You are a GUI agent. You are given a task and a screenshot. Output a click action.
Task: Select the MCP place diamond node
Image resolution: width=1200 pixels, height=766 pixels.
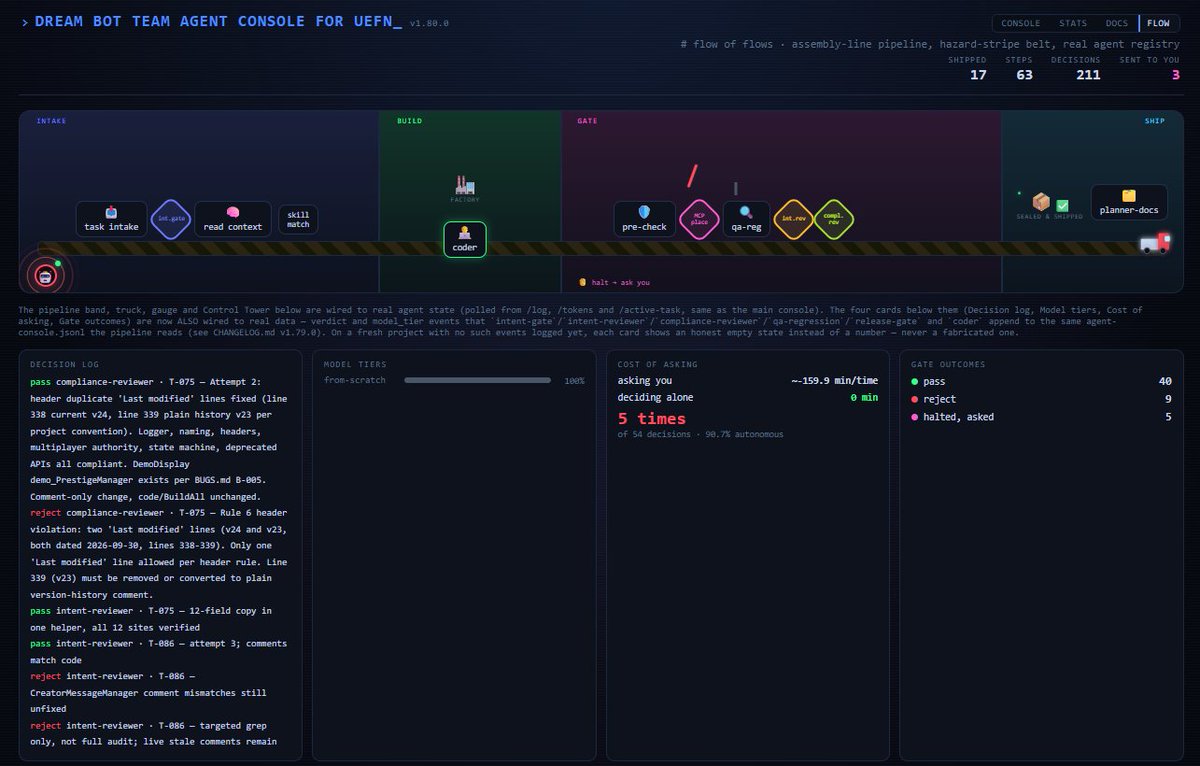click(x=700, y=218)
